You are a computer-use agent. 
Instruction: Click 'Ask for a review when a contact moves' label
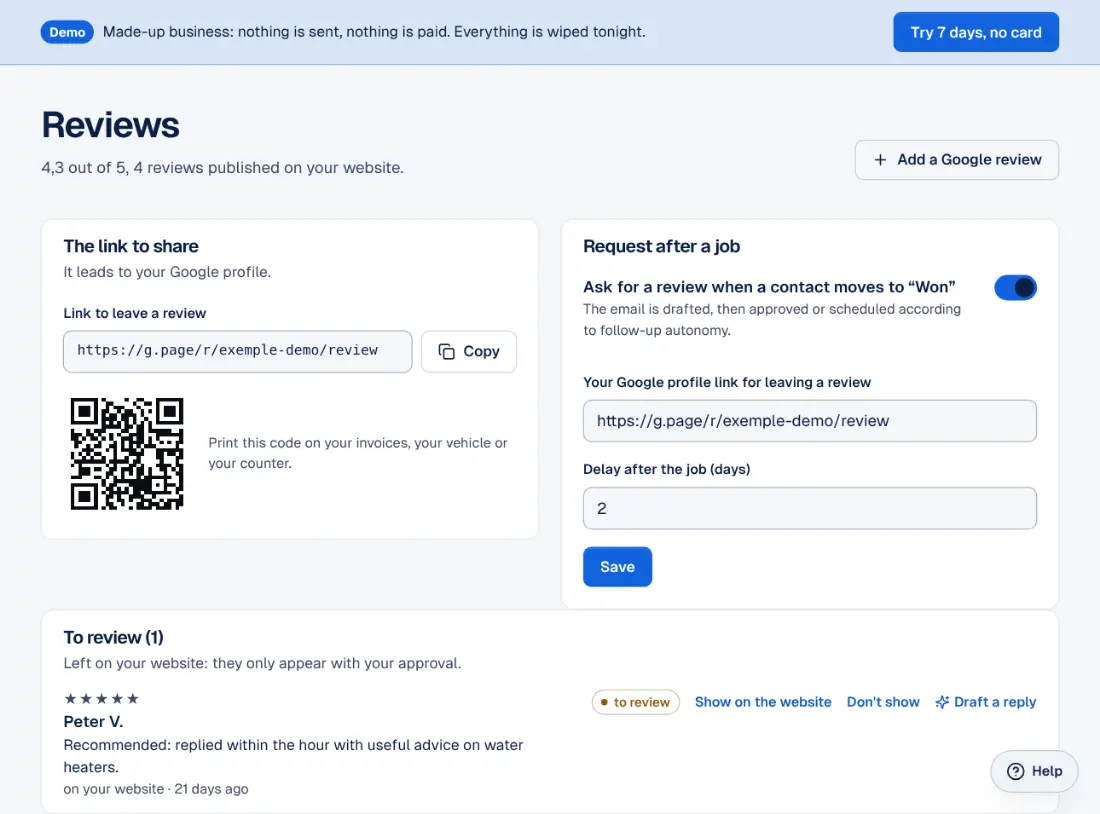pyautogui.click(x=769, y=287)
